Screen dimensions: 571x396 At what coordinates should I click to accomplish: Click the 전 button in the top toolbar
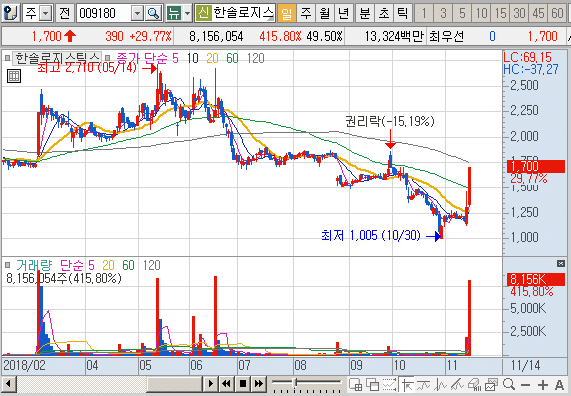(64, 13)
